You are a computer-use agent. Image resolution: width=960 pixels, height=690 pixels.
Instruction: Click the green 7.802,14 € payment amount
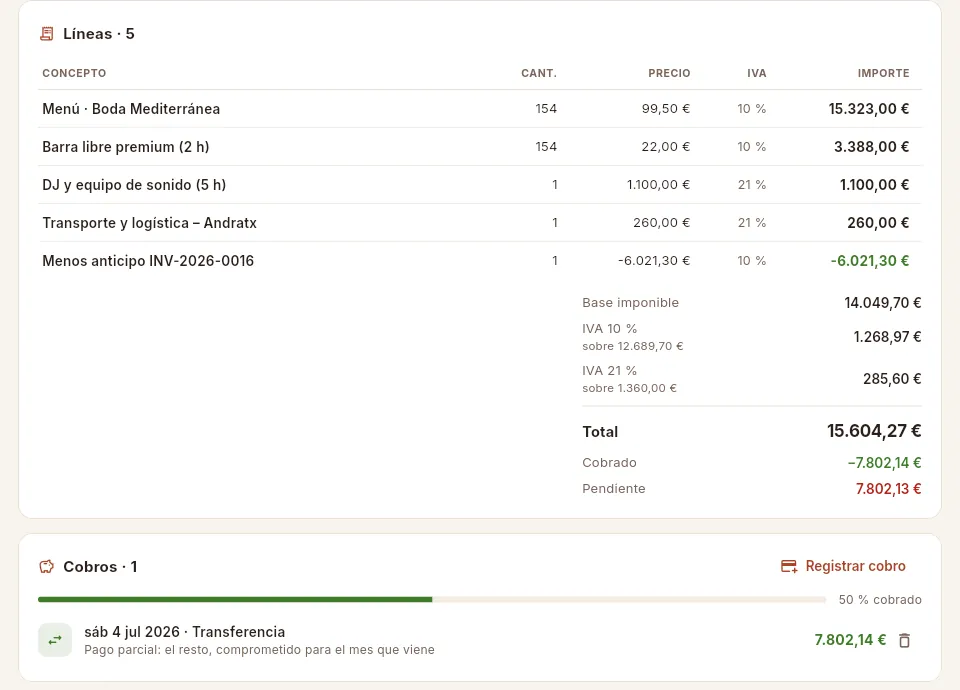coord(850,640)
